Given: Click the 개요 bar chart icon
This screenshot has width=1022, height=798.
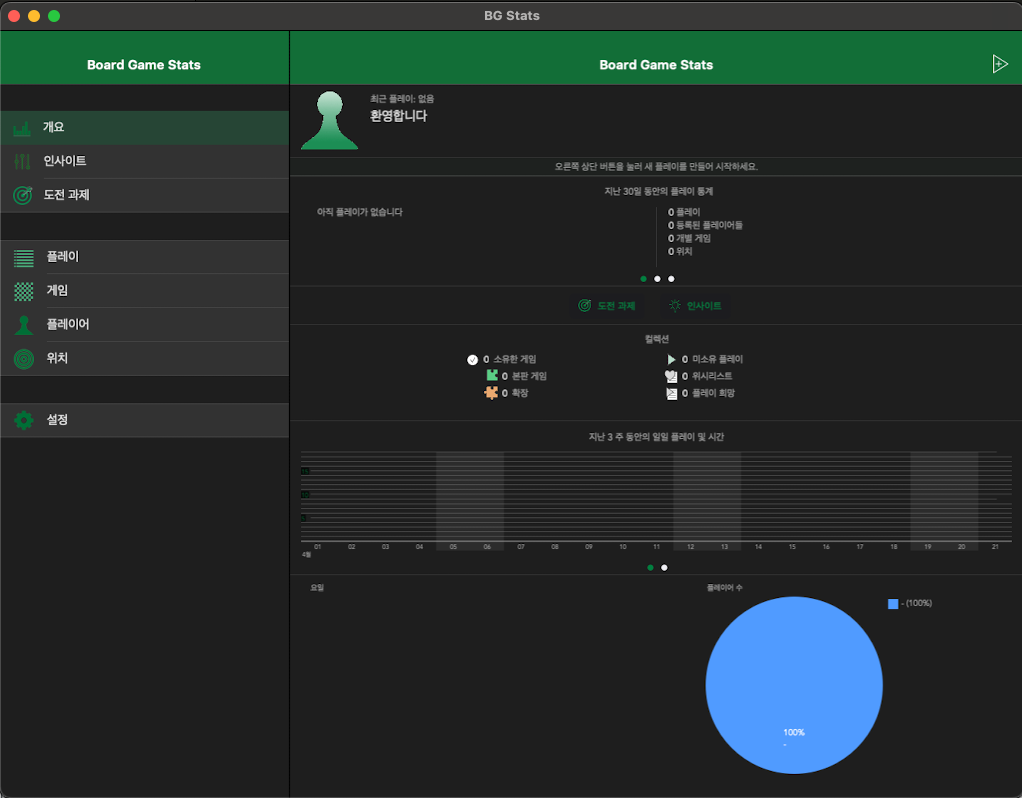Looking at the screenshot, I should (22, 128).
